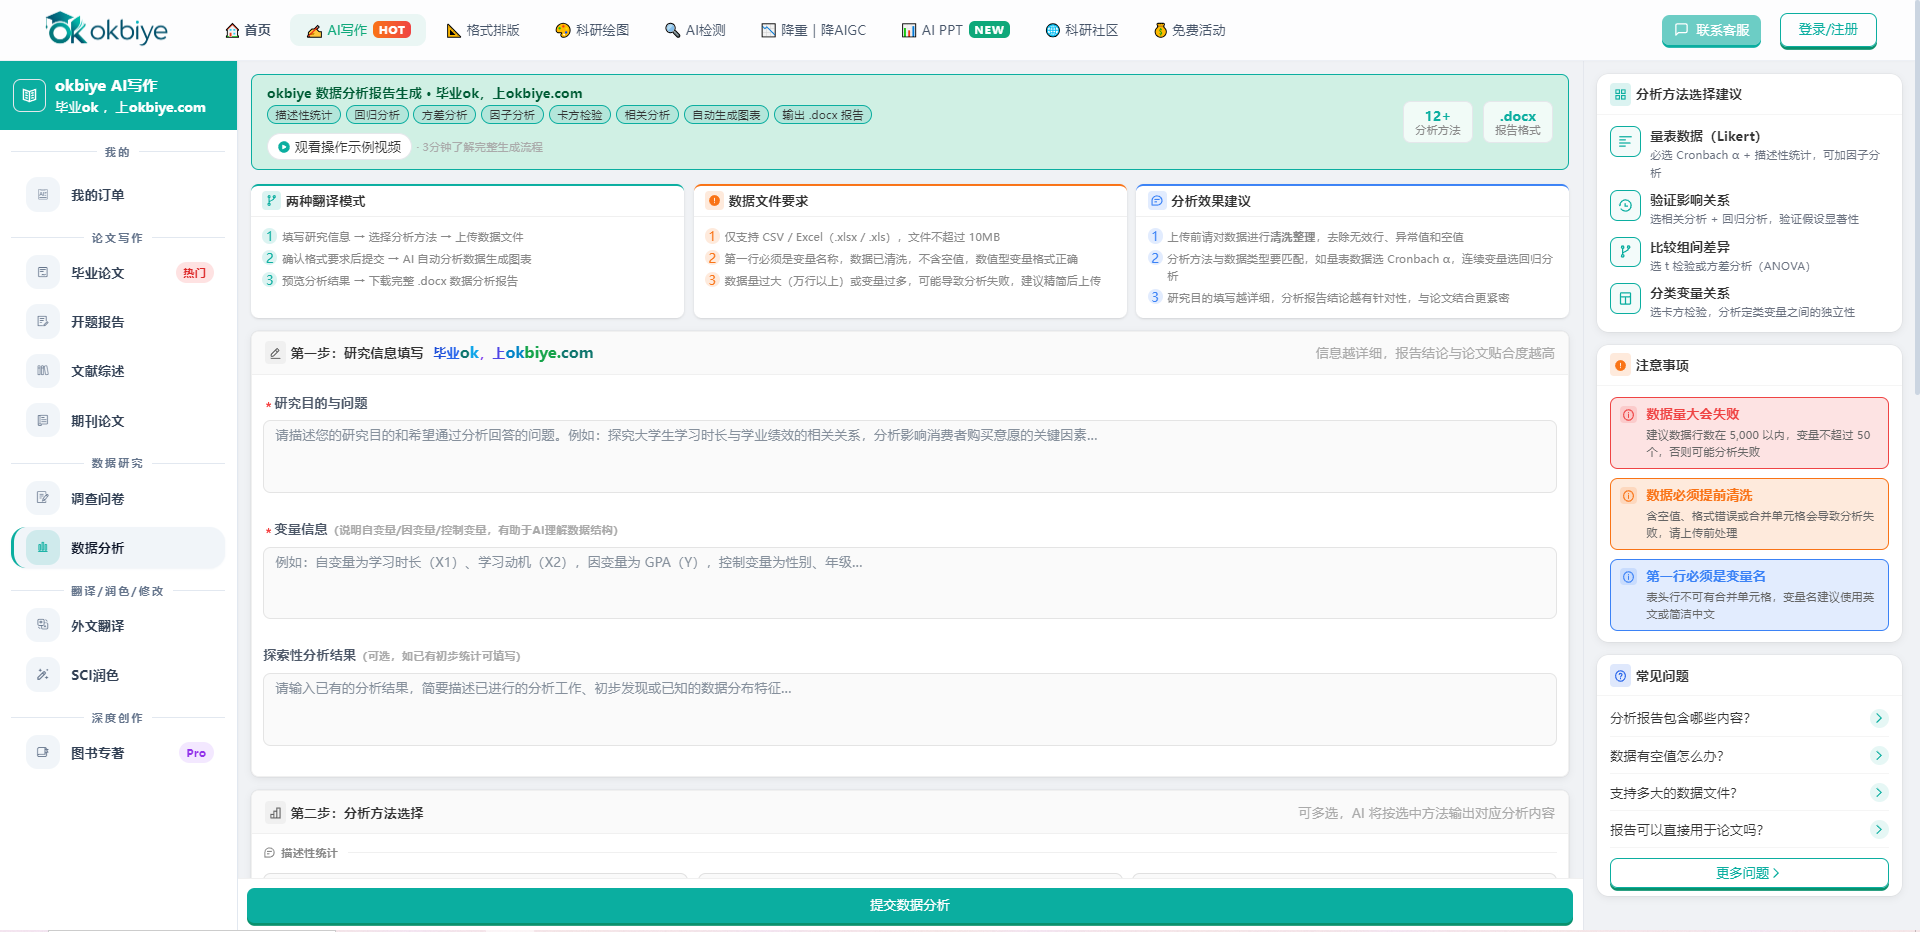Click the 描述性统计 tag
The image size is (1920, 932).
coord(304,115)
